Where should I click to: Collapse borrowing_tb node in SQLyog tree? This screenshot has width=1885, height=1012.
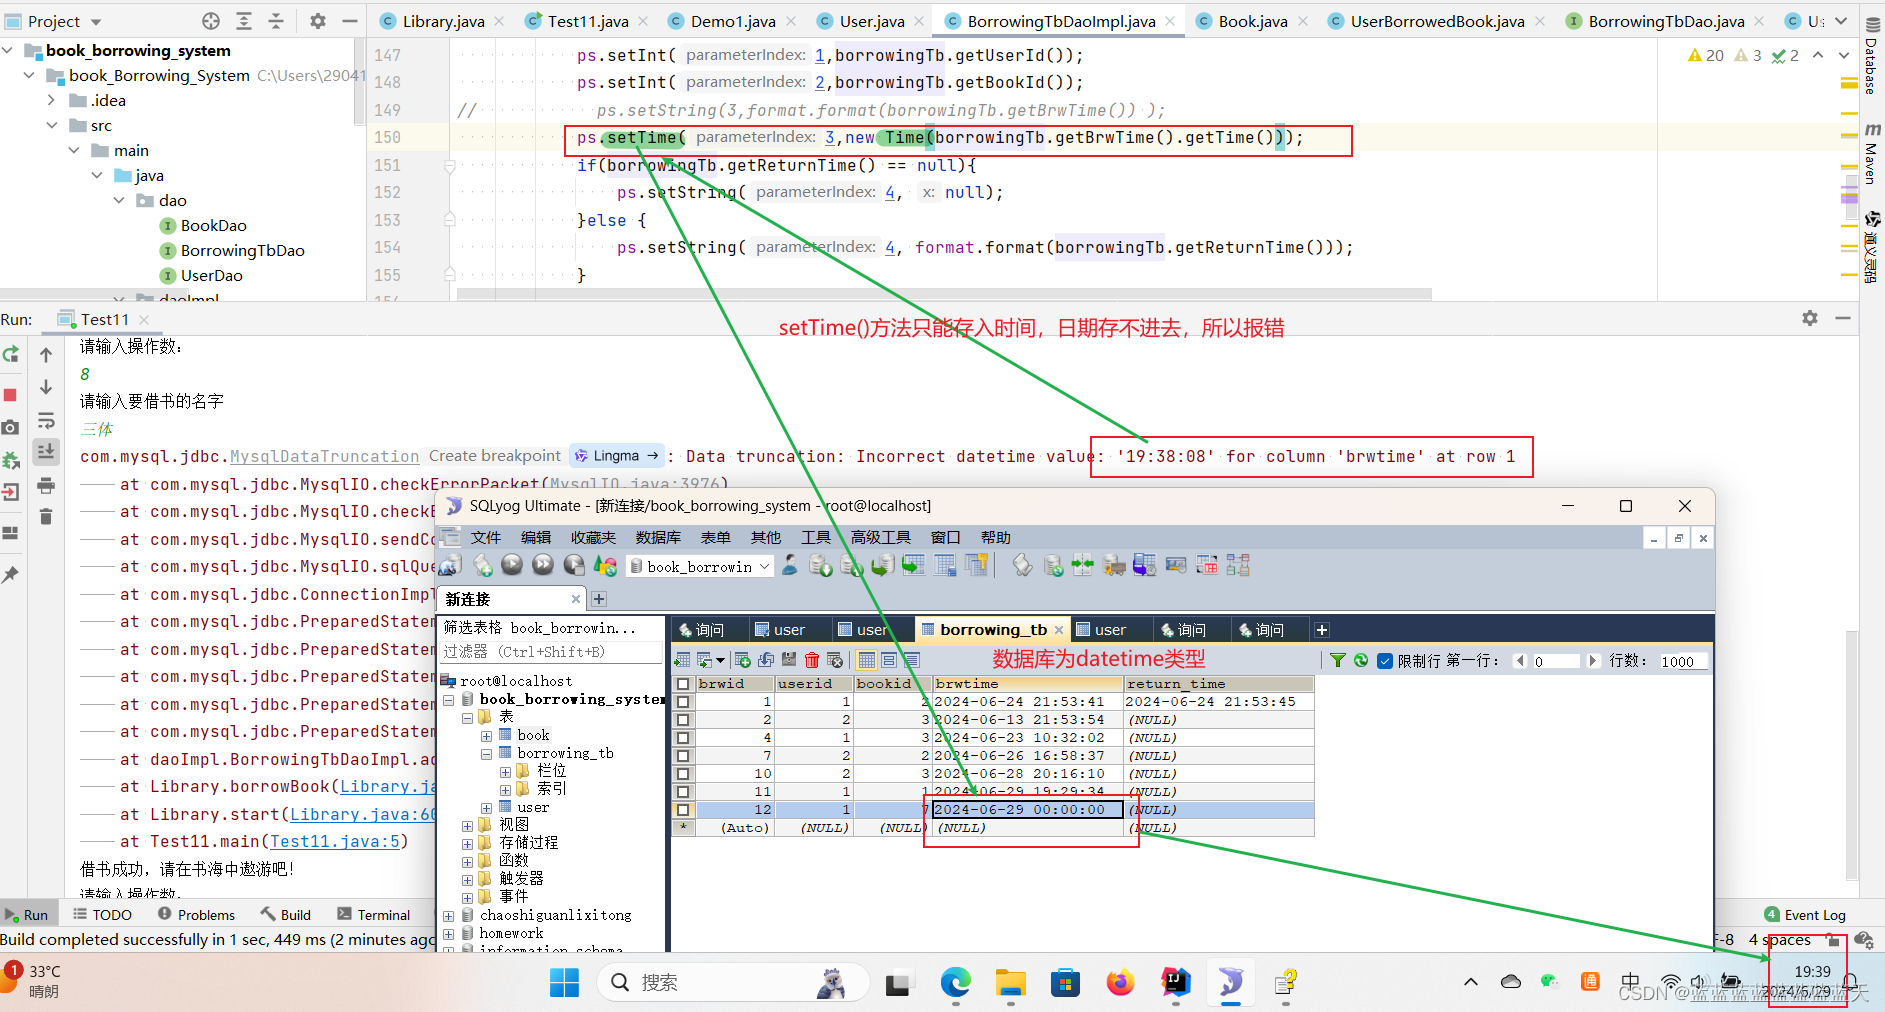tap(486, 754)
